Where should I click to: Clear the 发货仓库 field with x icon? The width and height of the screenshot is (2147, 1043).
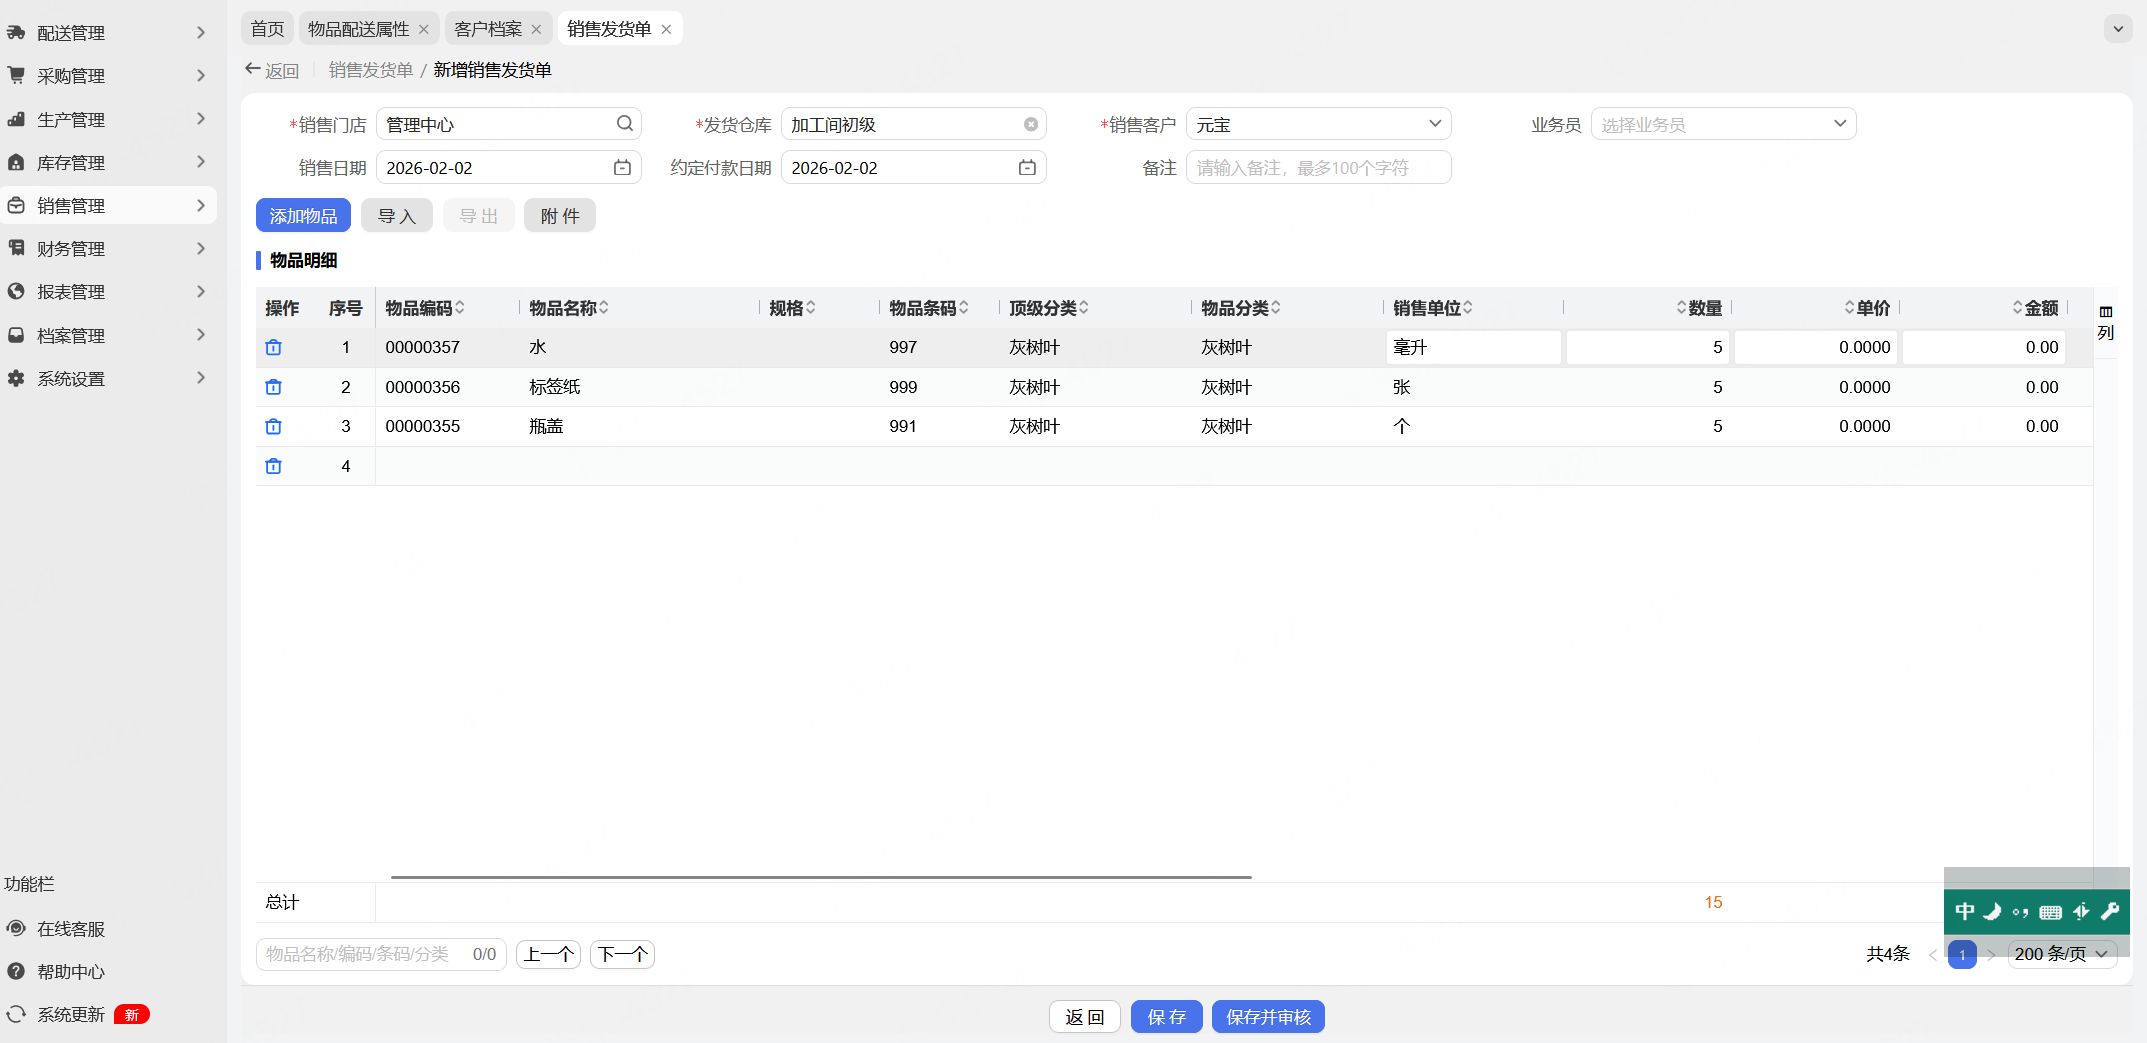[1031, 125]
